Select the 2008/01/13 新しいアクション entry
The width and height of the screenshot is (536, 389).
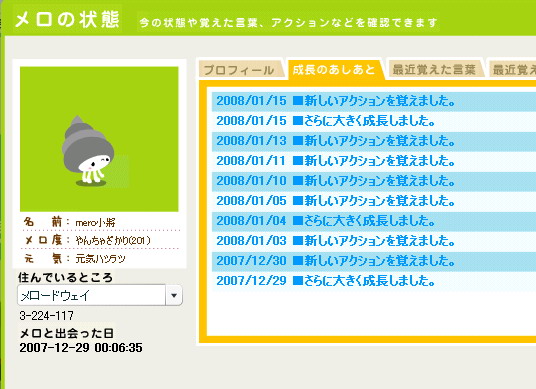click(374, 141)
